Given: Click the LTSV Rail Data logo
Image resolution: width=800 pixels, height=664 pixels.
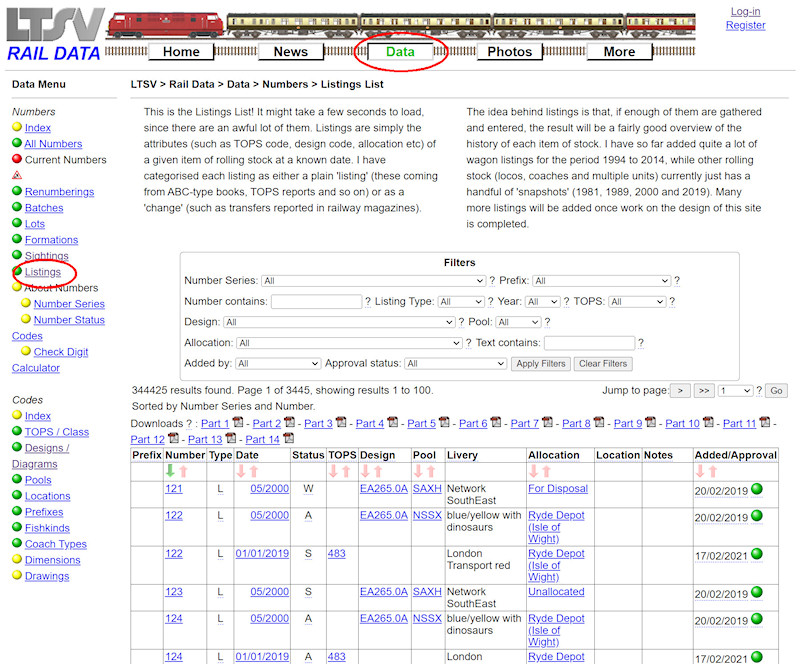Looking at the screenshot, I should [54, 35].
